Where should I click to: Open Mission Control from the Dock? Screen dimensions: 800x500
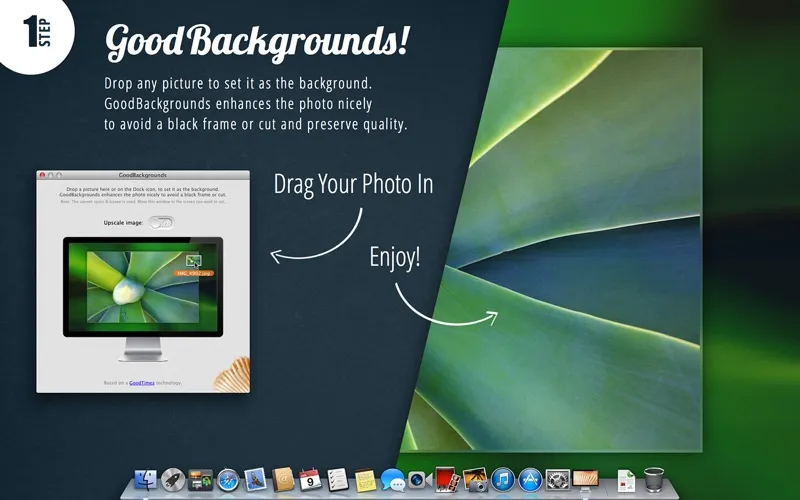pyautogui.click(x=201, y=480)
